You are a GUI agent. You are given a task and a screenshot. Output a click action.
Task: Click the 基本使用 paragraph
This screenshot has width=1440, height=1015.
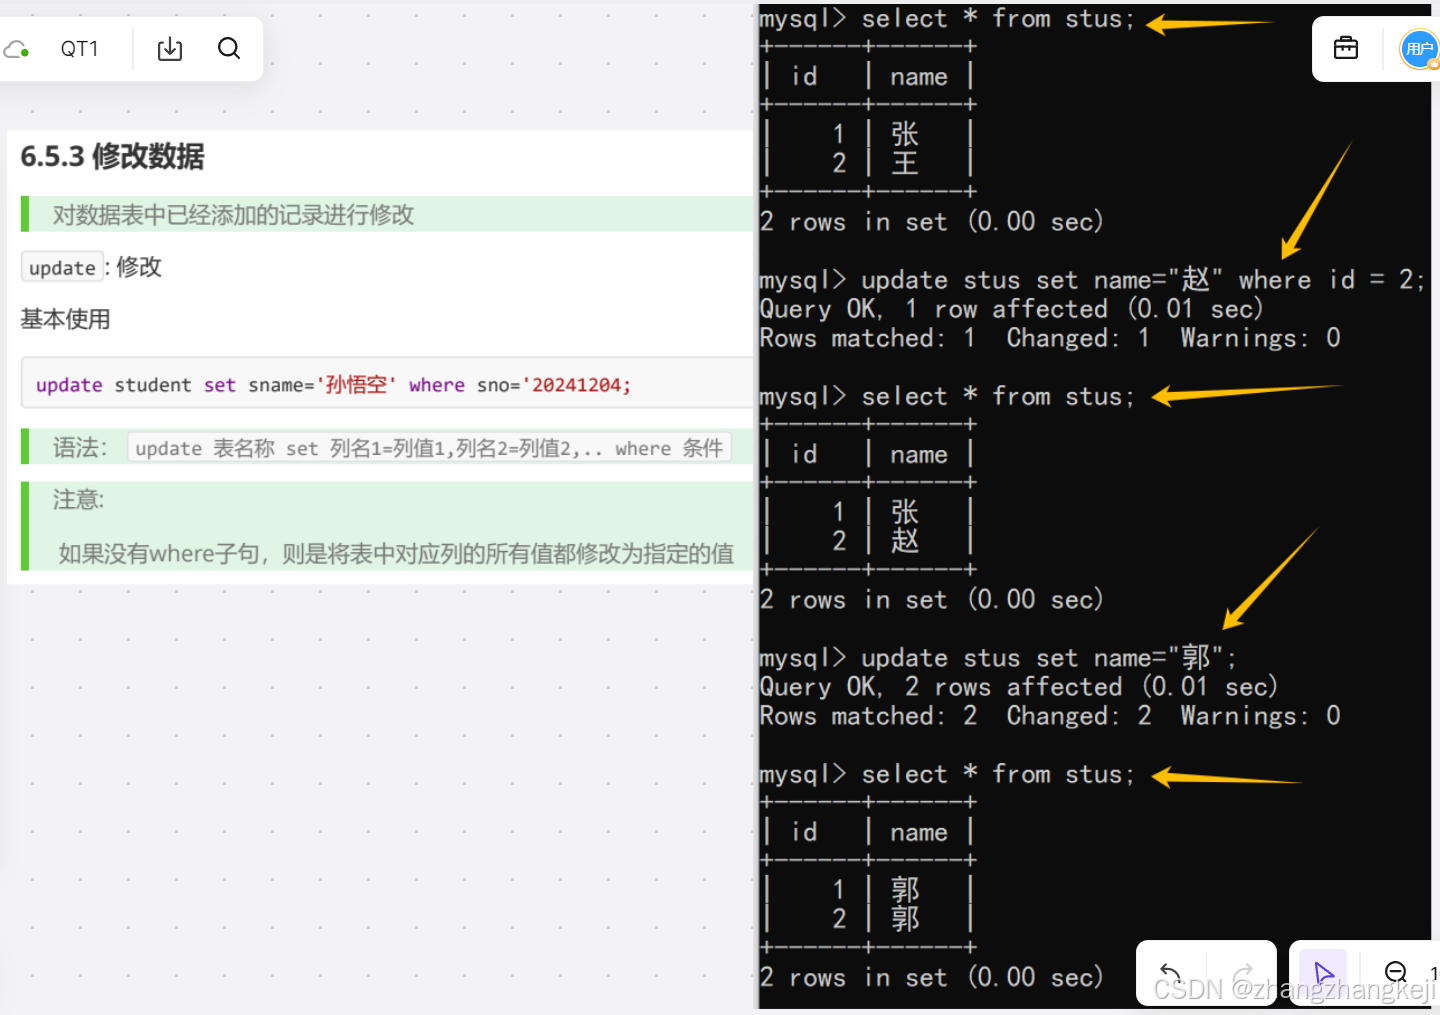[65, 319]
